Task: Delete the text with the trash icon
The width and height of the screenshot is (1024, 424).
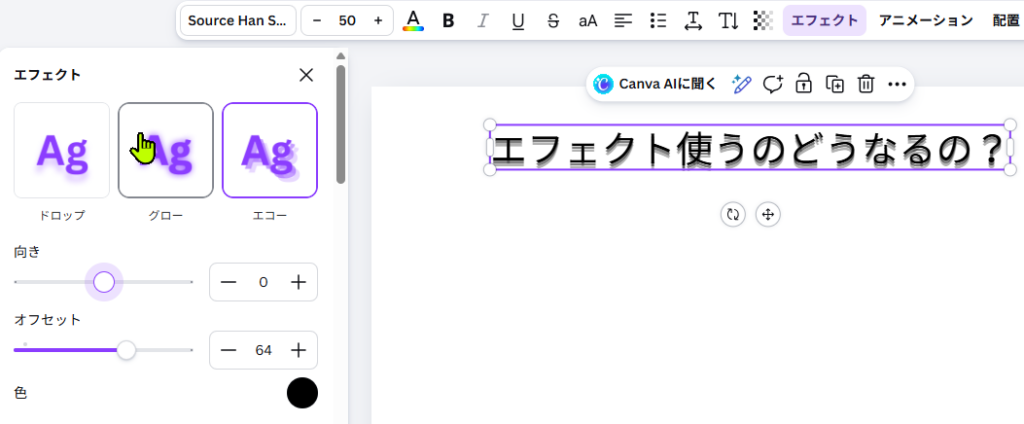Action: [x=866, y=84]
